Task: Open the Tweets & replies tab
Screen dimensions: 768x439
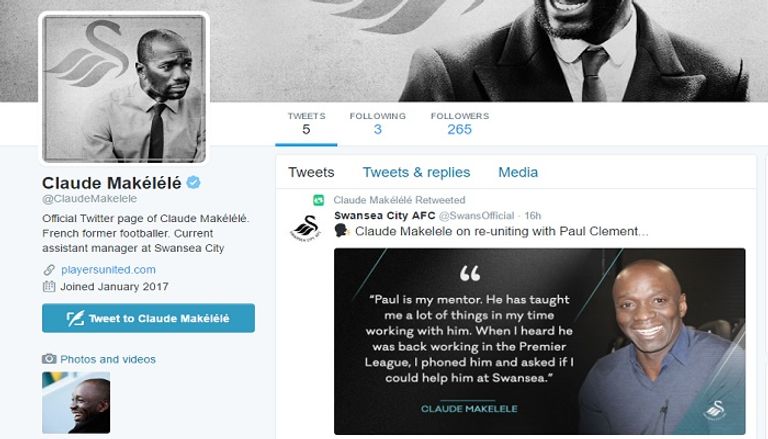Action: pos(416,172)
